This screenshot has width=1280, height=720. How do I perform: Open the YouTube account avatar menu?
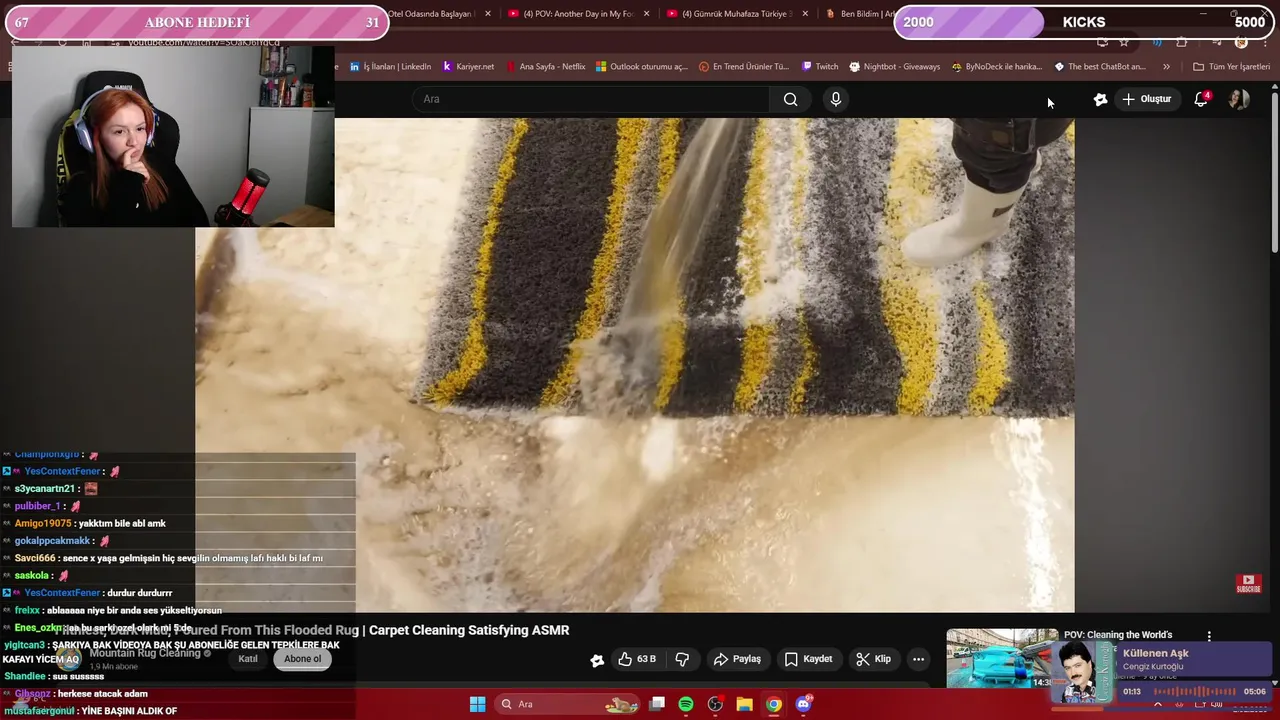1239,99
